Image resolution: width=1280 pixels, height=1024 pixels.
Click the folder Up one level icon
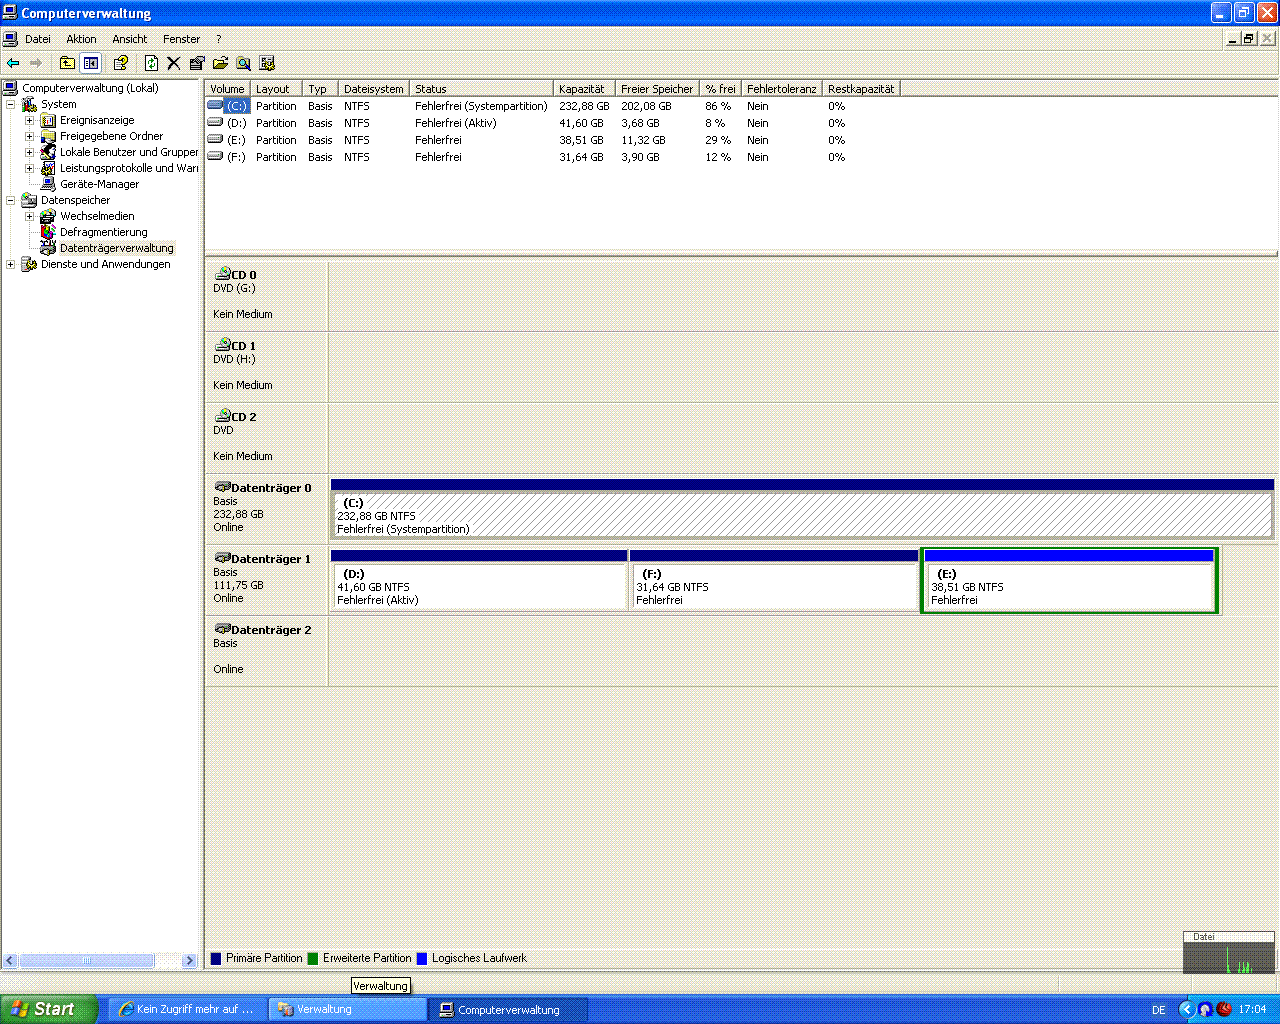(67, 63)
